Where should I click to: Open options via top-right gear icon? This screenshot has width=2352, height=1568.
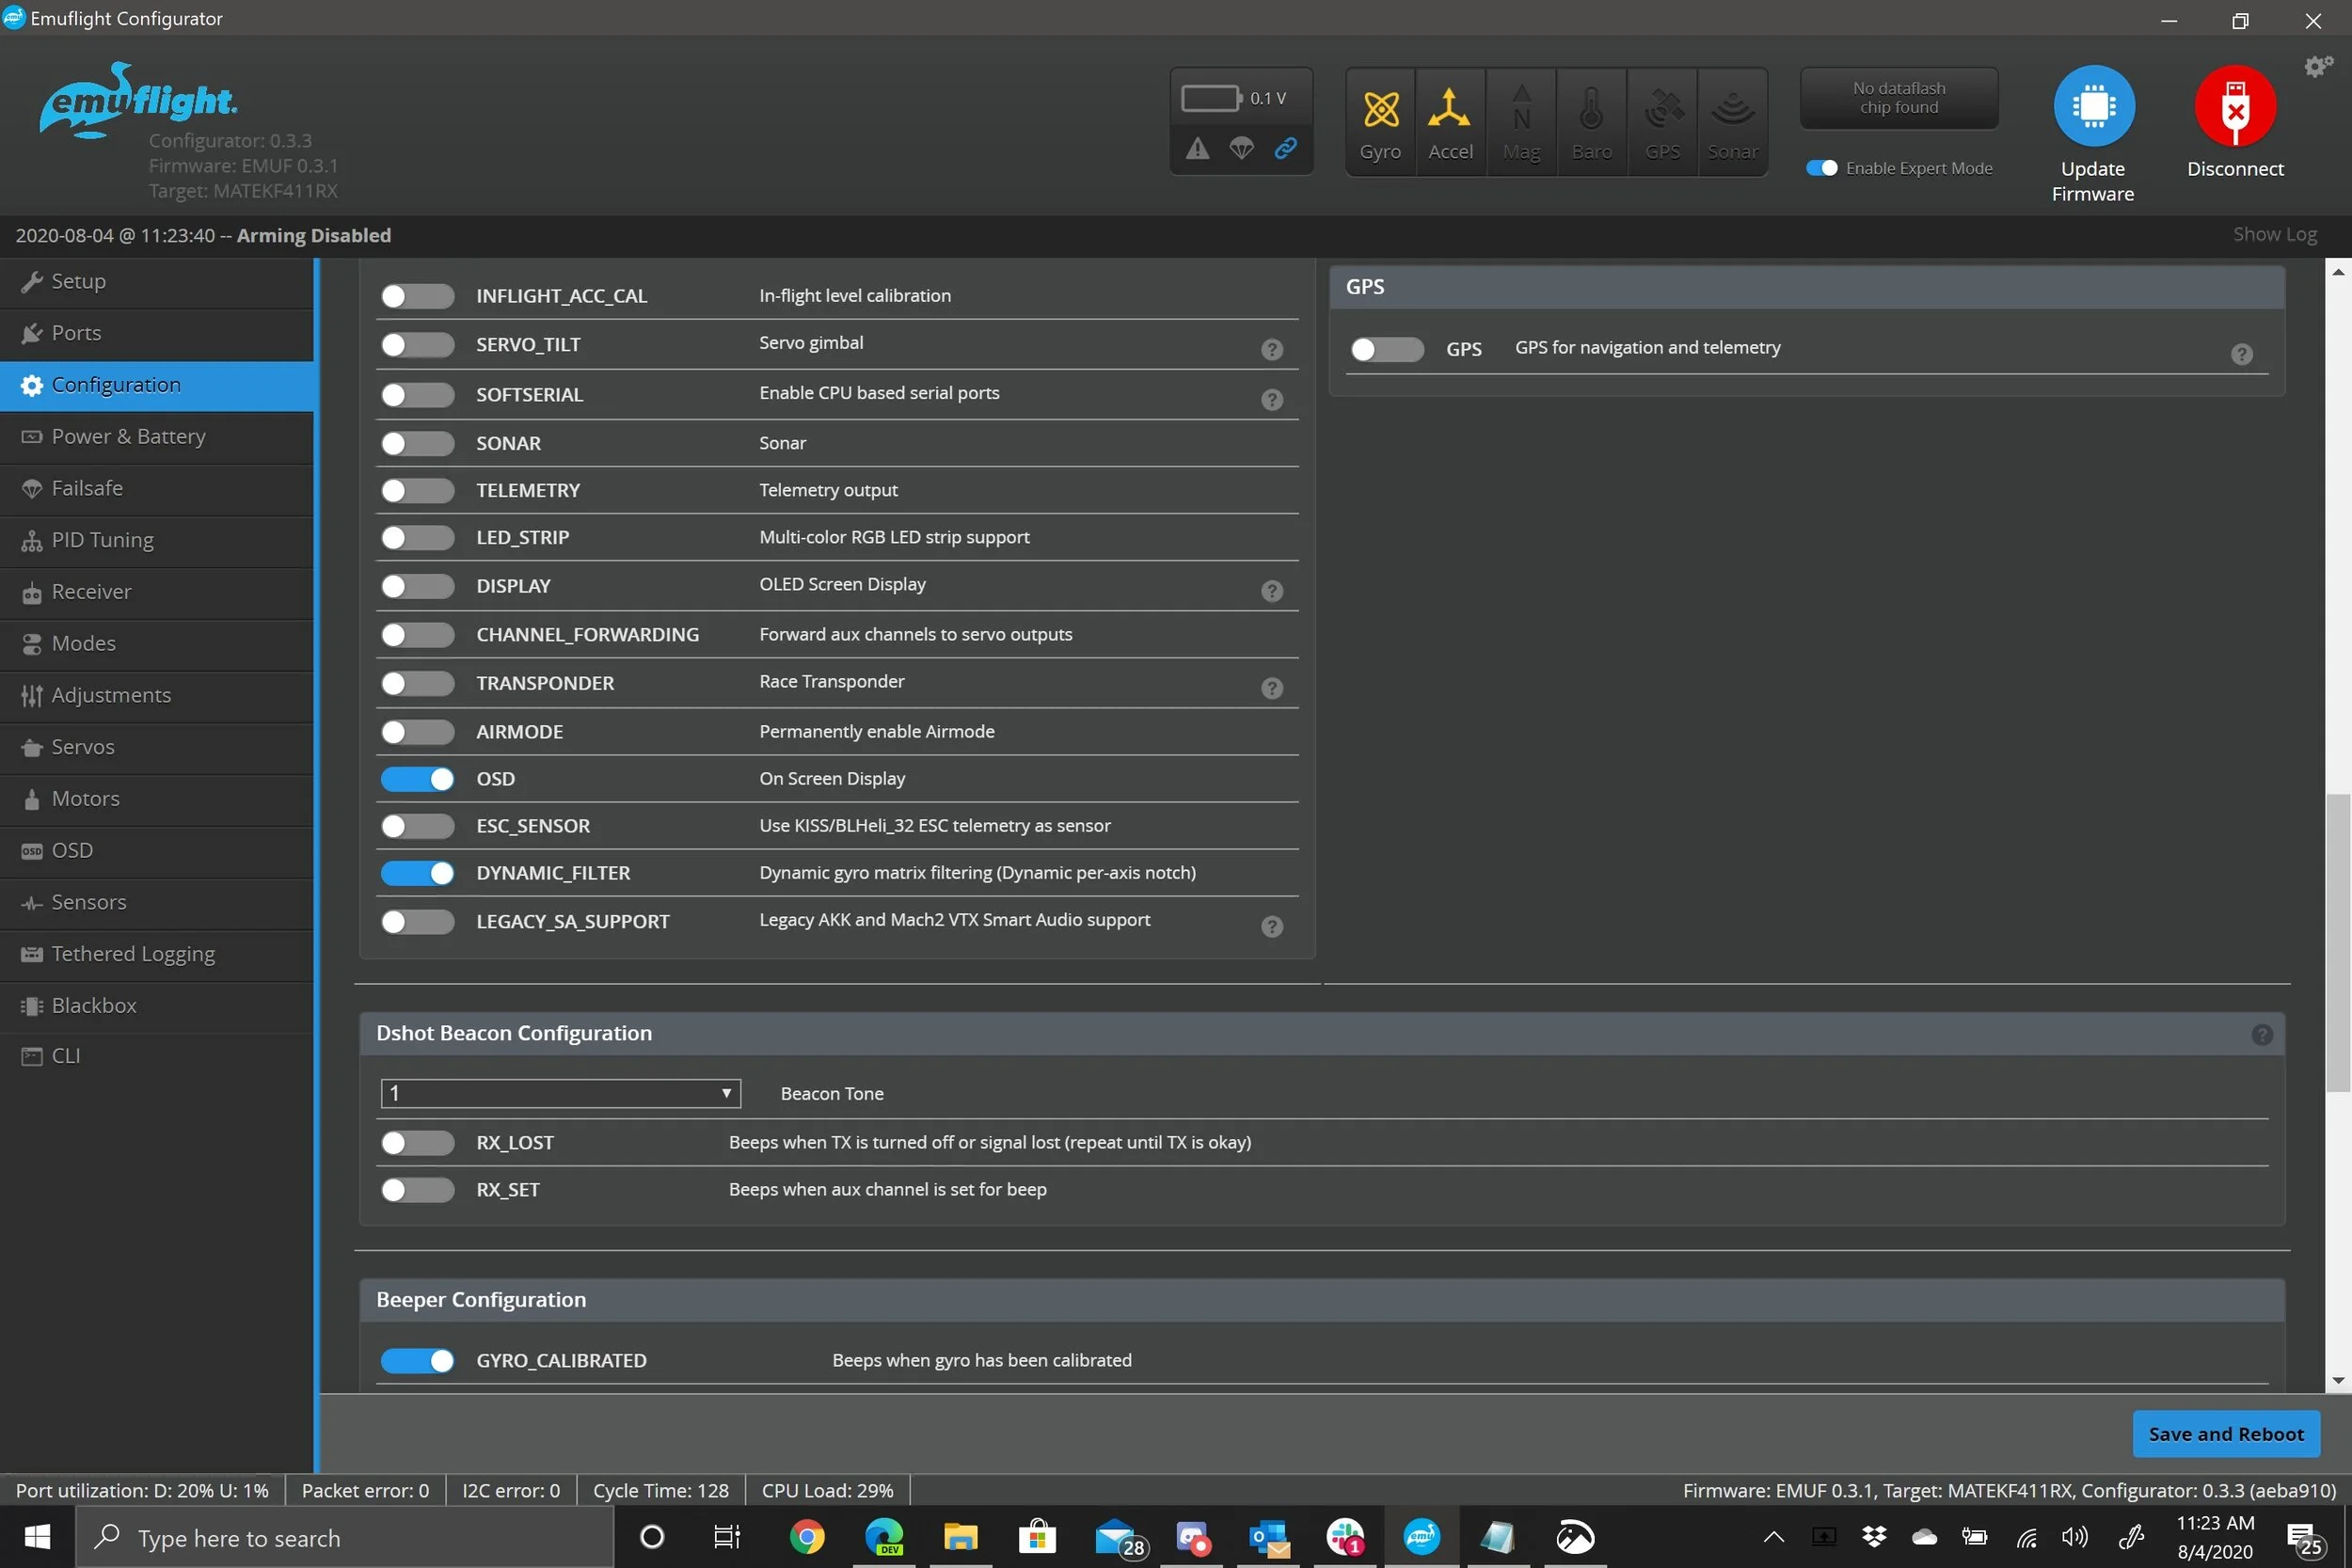(x=2318, y=67)
